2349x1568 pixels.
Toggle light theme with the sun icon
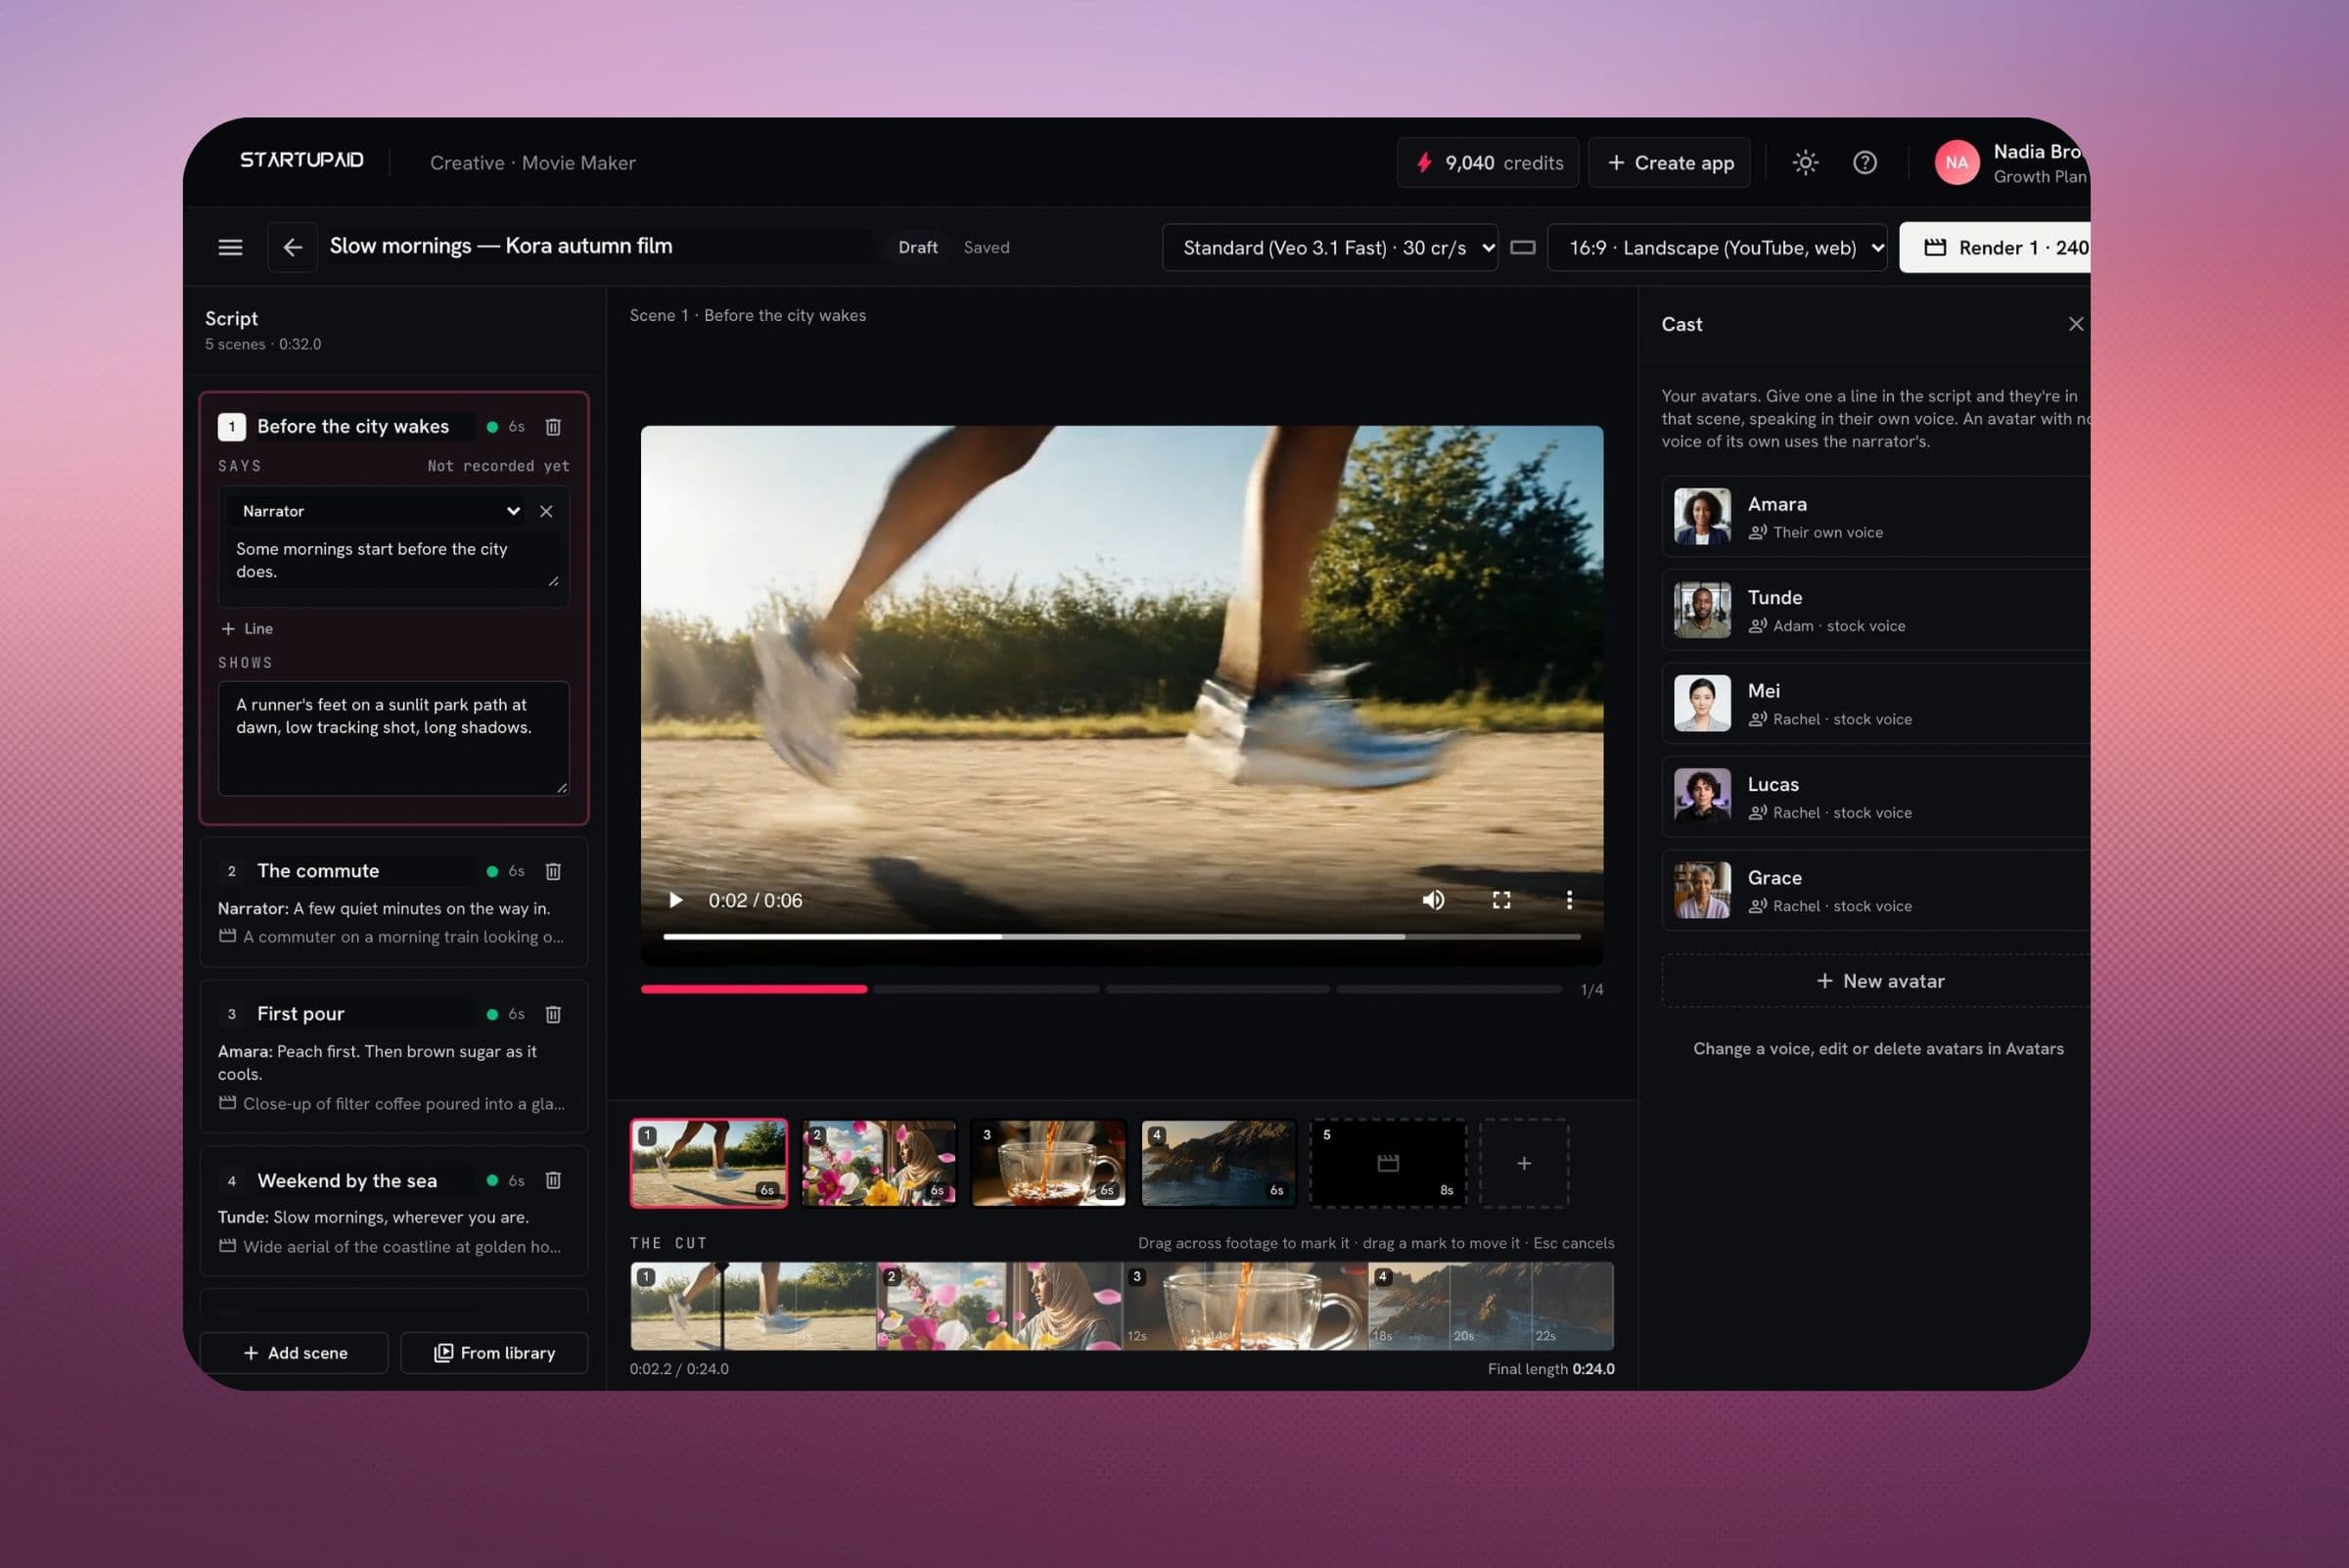[1805, 162]
